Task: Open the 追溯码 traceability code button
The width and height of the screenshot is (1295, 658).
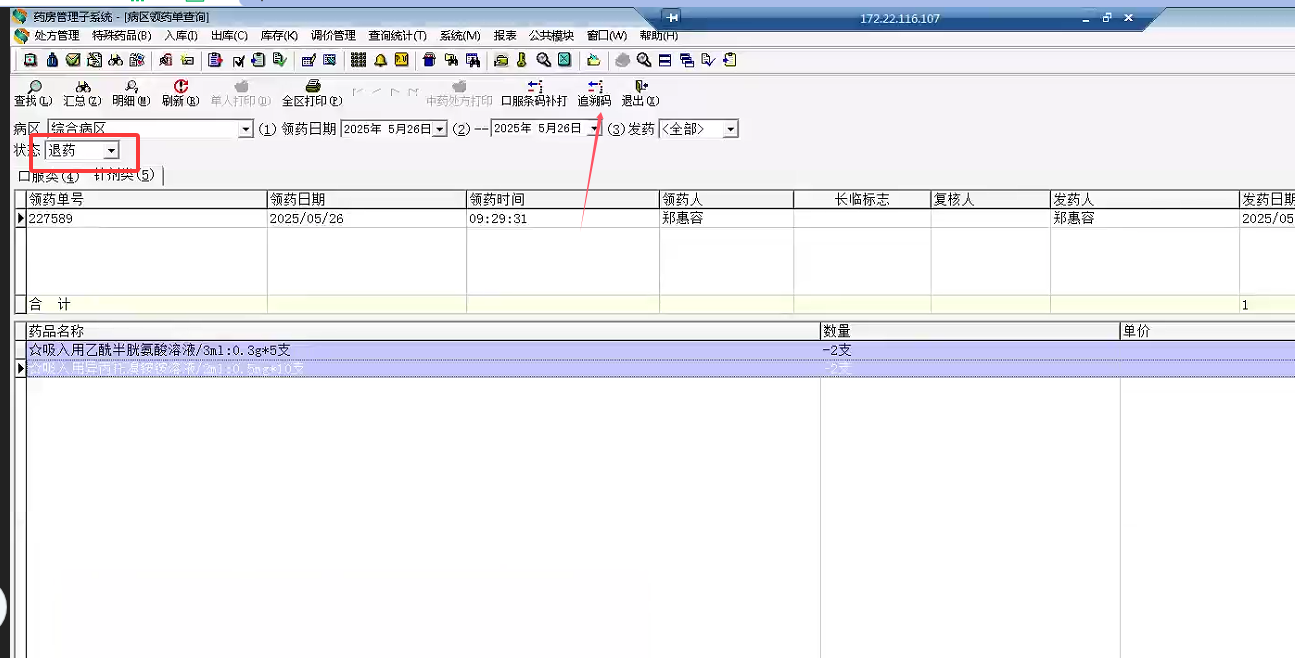Action: click(x=594, y=93)
